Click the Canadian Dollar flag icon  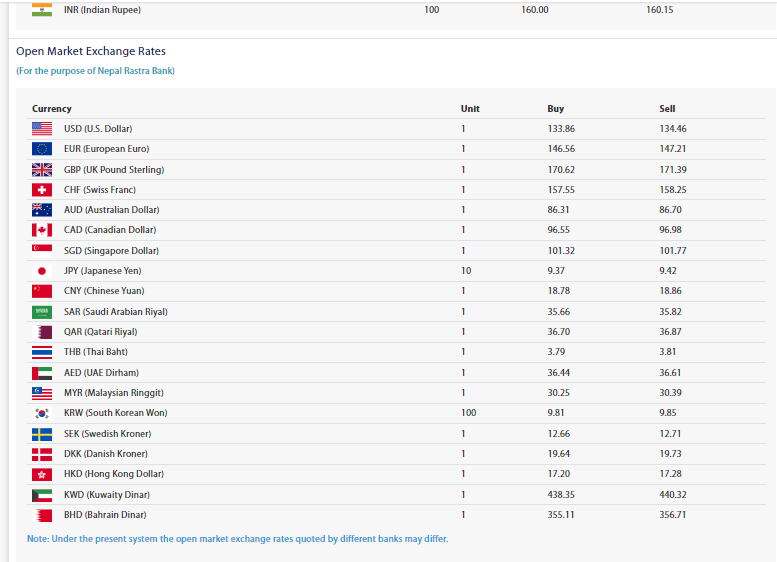click(42, 230)
